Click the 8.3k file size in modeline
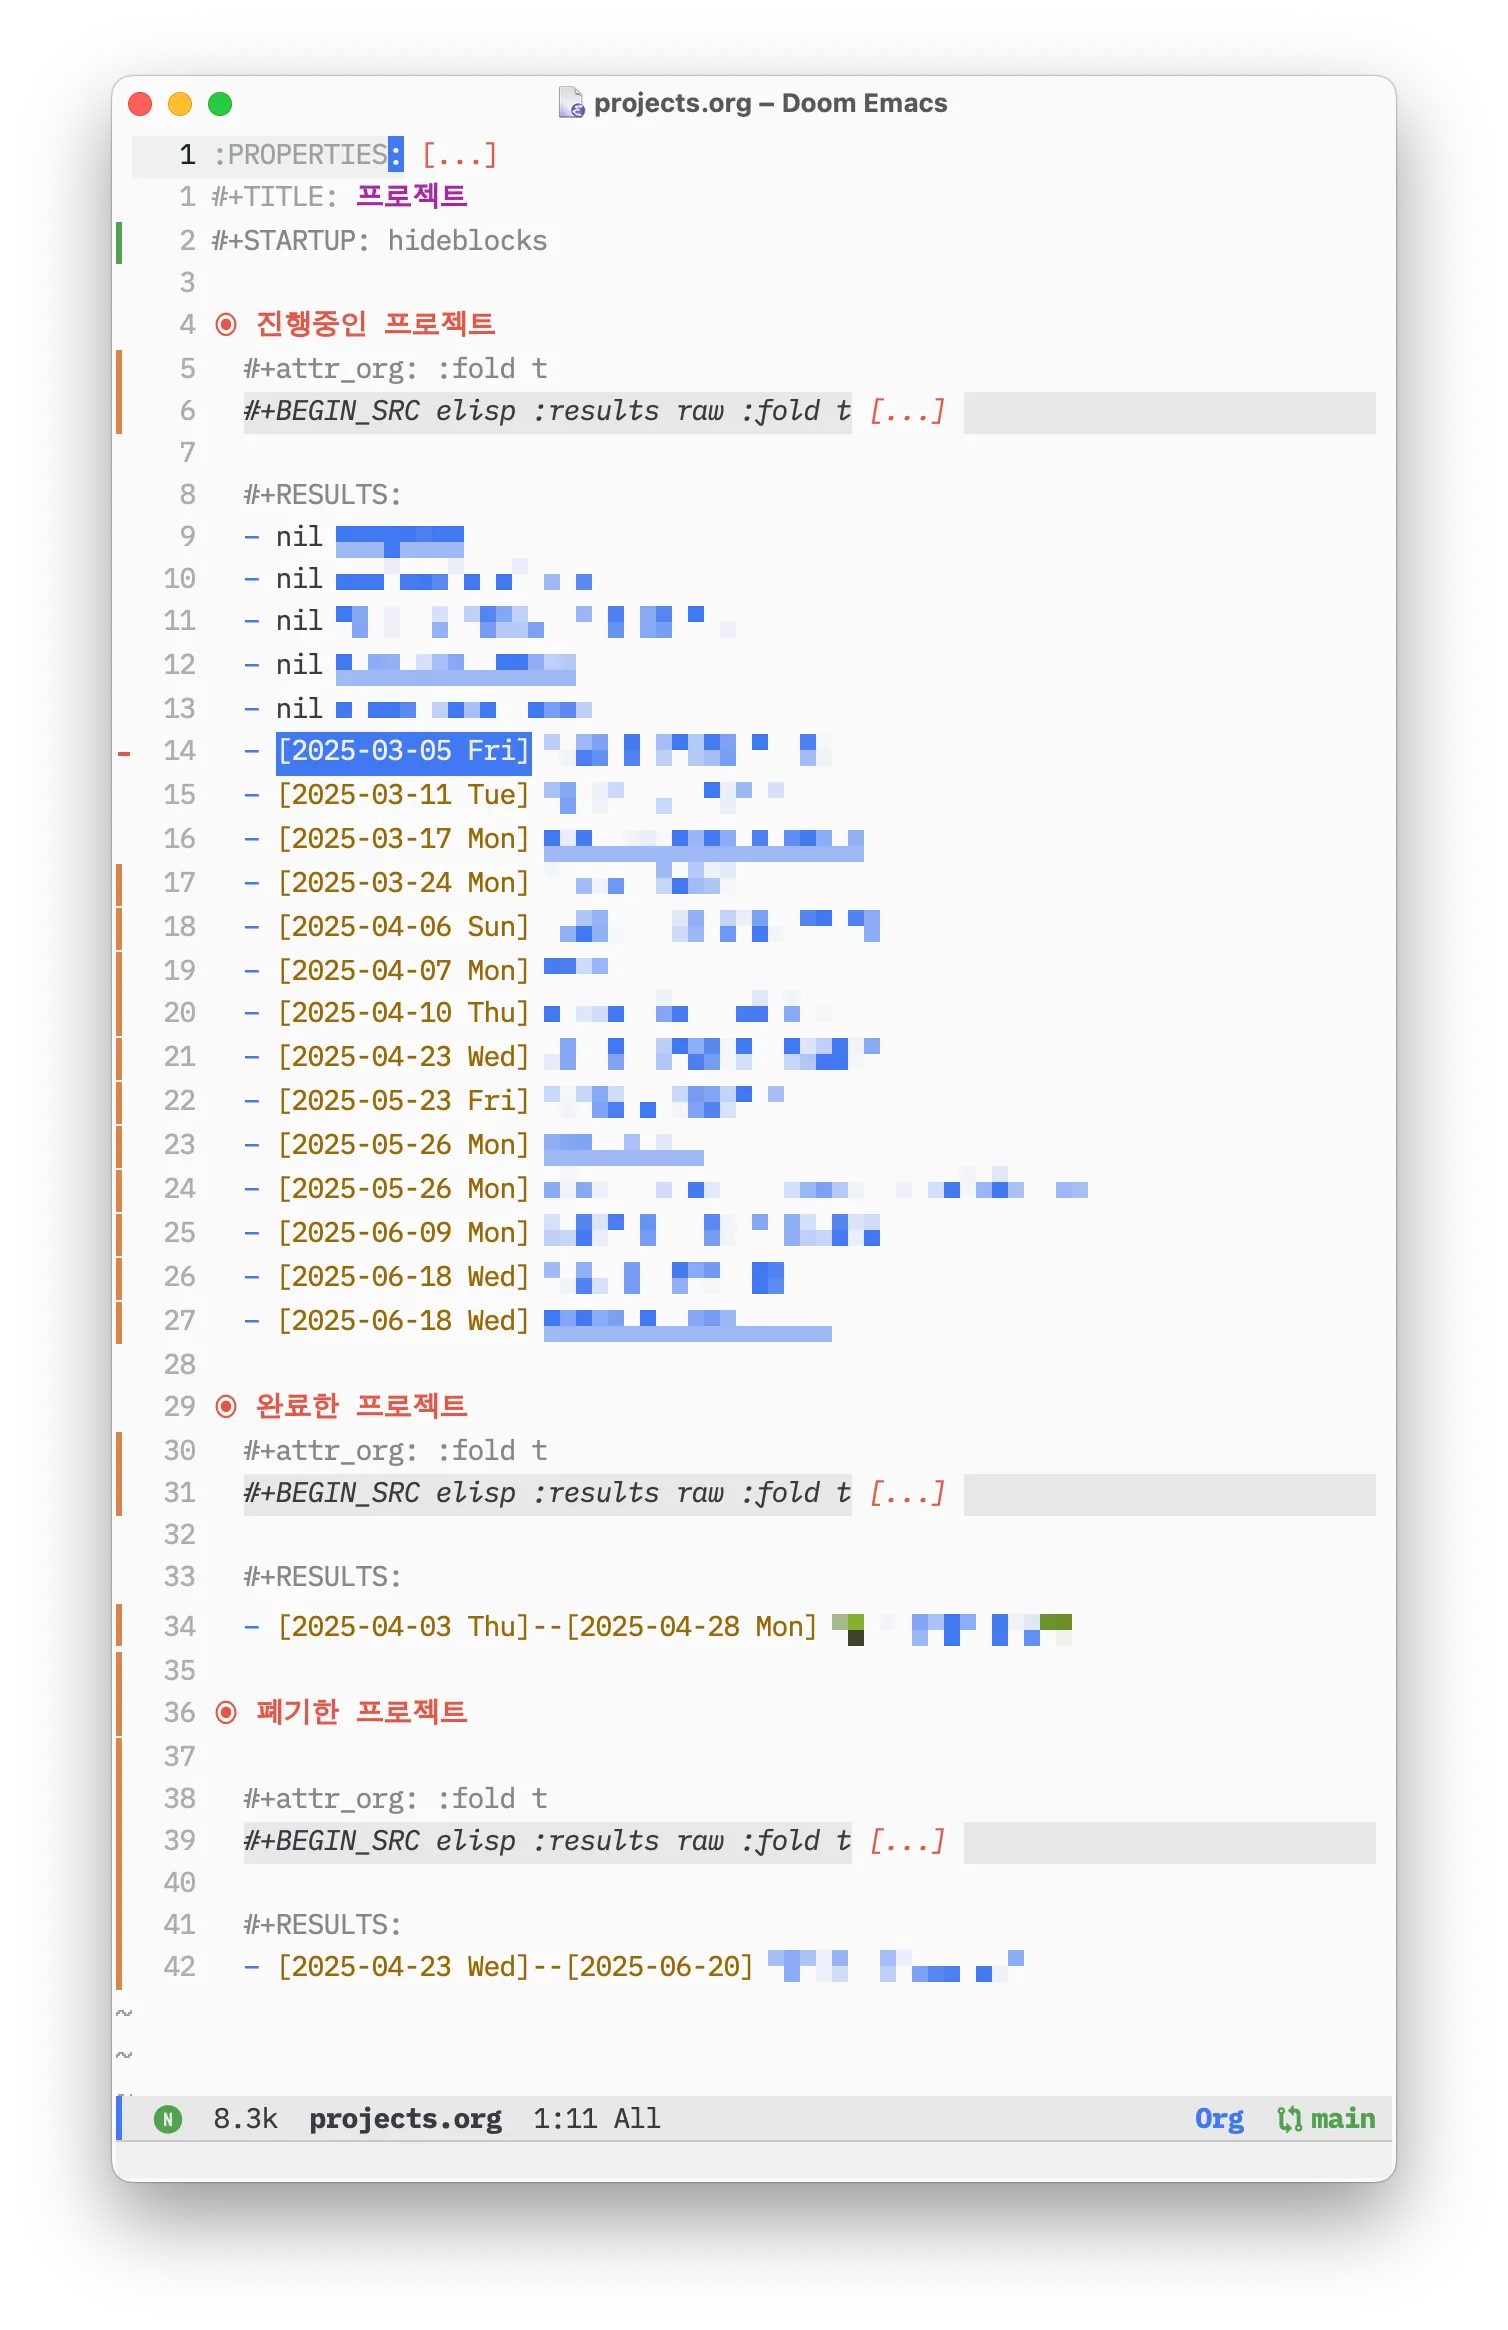 pos(245,2118)
